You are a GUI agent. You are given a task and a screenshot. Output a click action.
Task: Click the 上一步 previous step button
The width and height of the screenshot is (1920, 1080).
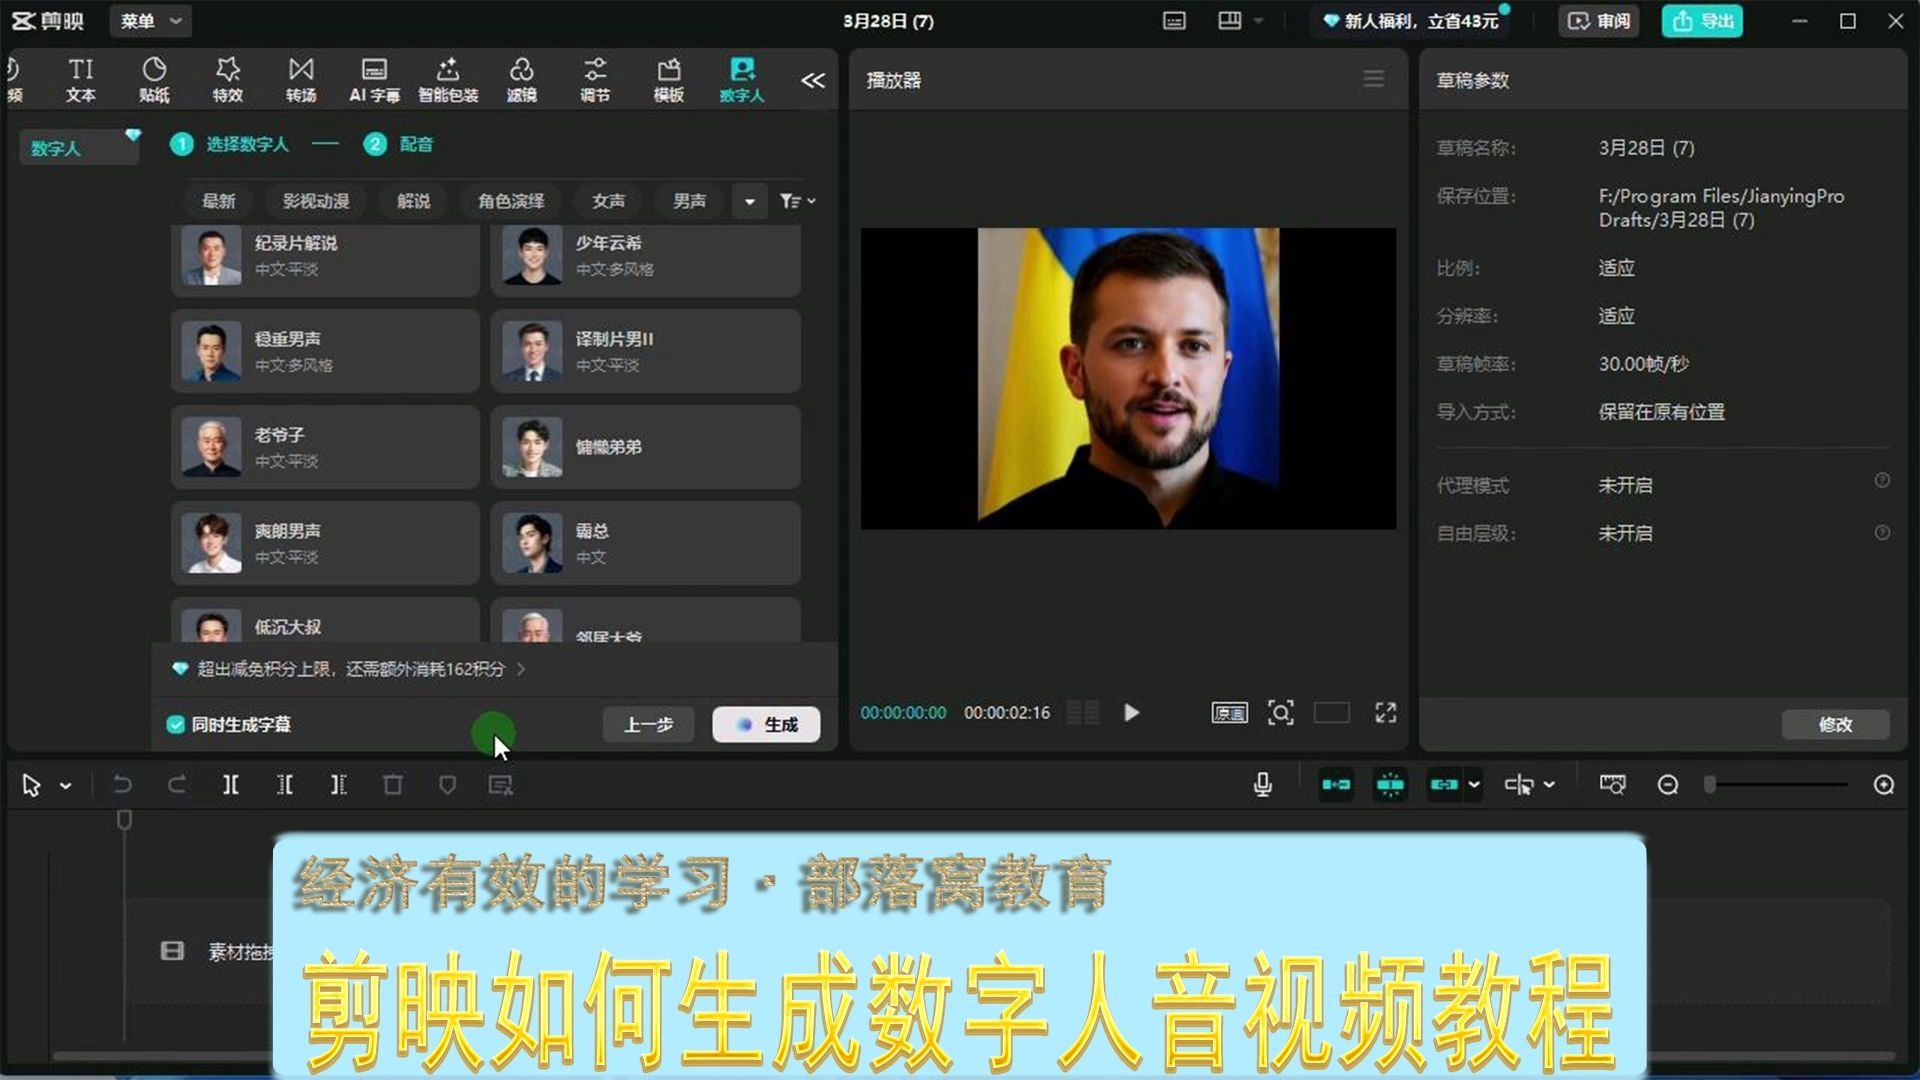648,725
